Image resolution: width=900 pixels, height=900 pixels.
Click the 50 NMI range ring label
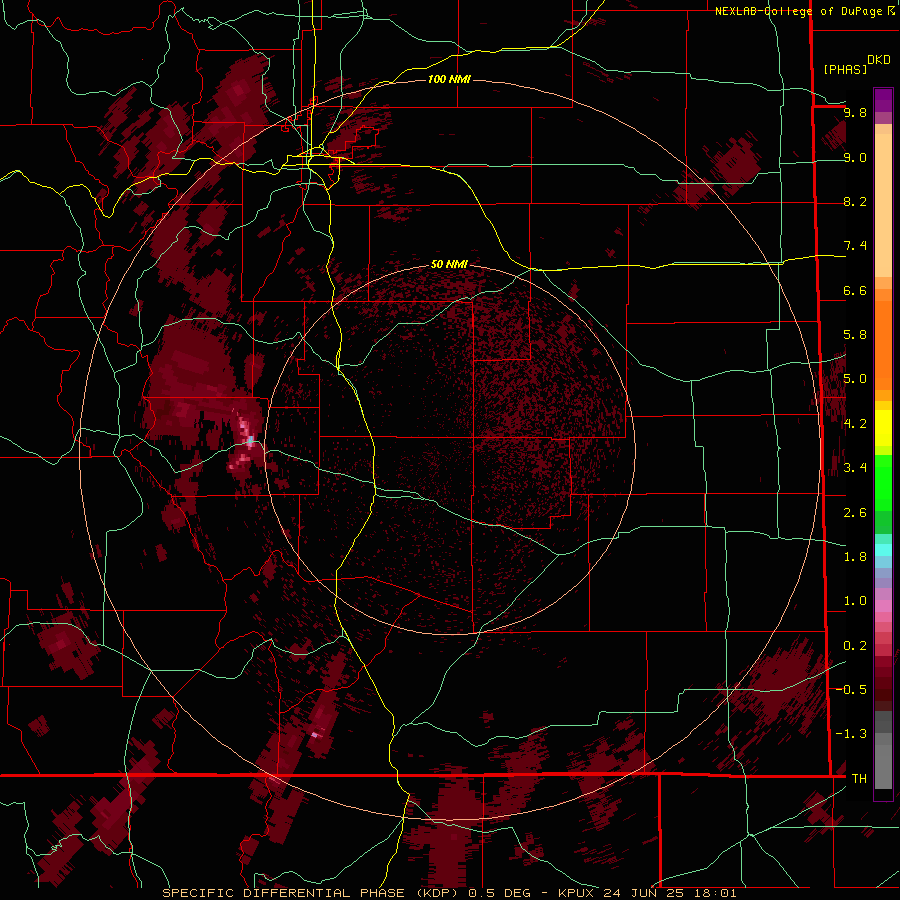coord(449,264)
